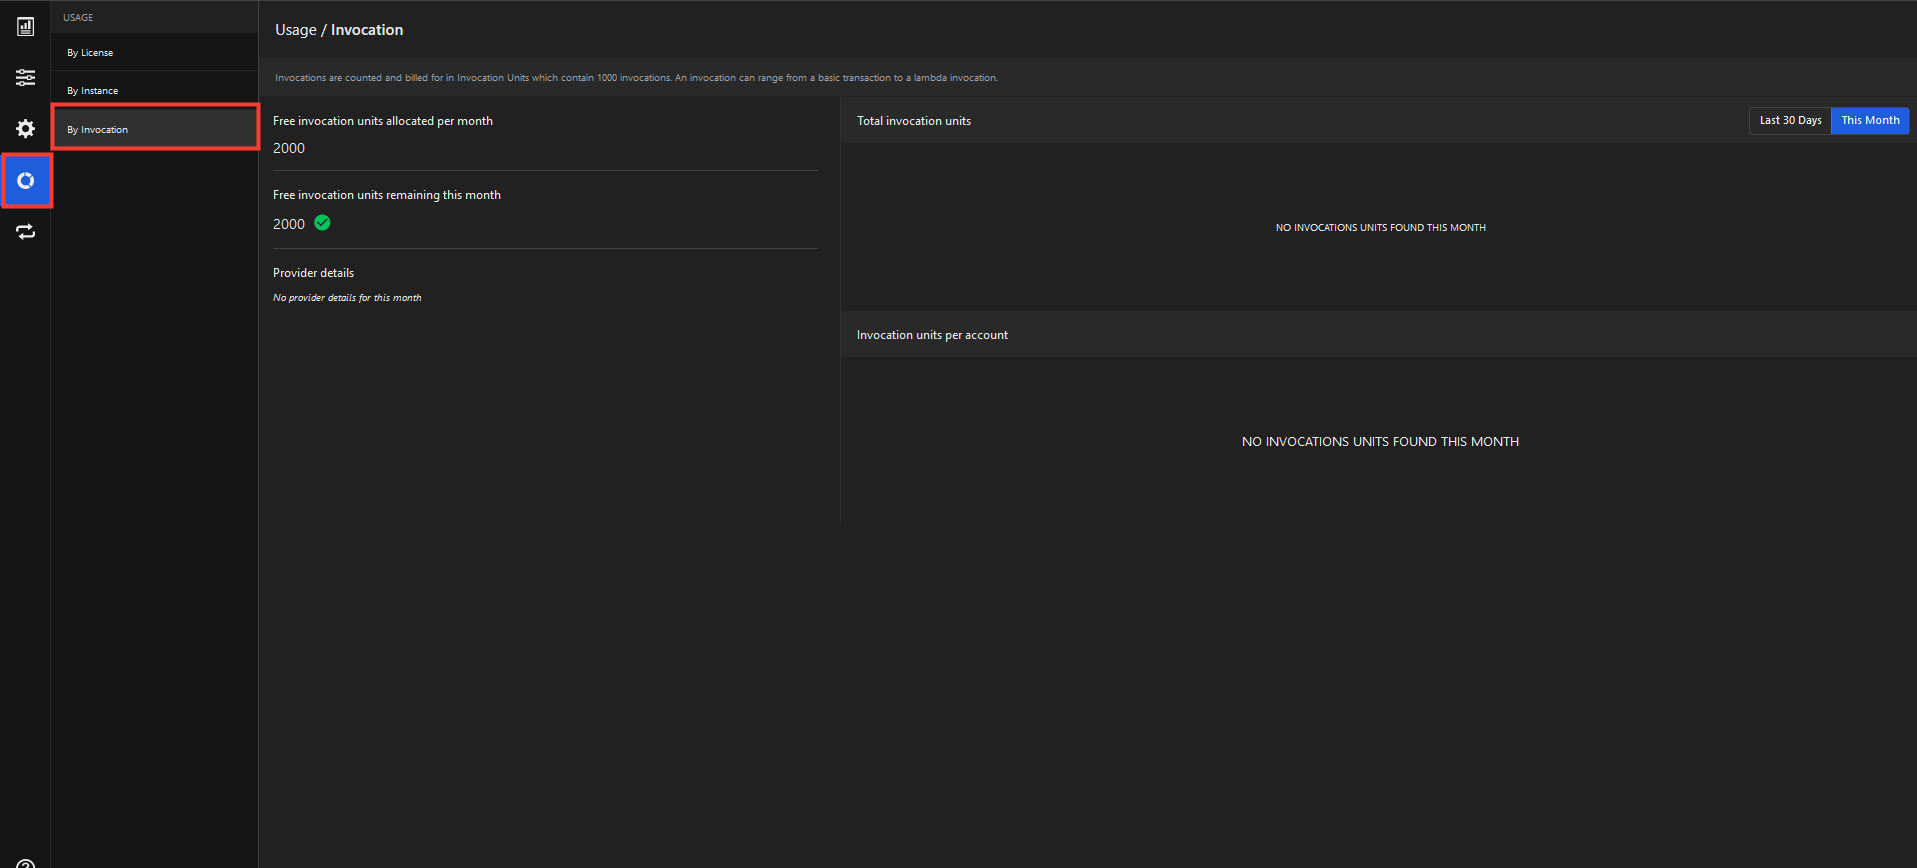Click 'Free invocation units remaining this month' label
This screenshot has width=1917, height=868.
pos(387,195)
